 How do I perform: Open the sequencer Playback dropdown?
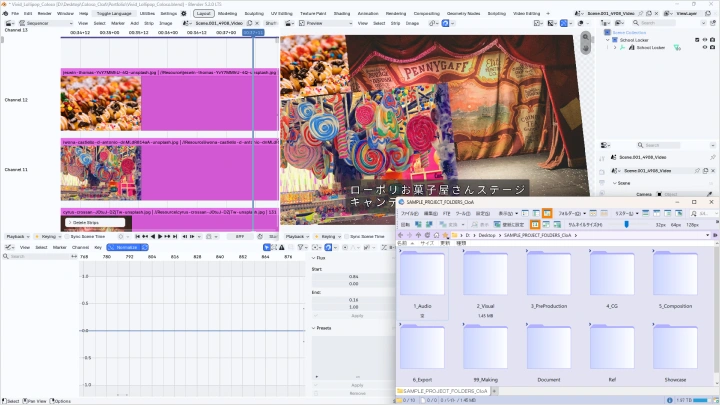click(17, 236)
